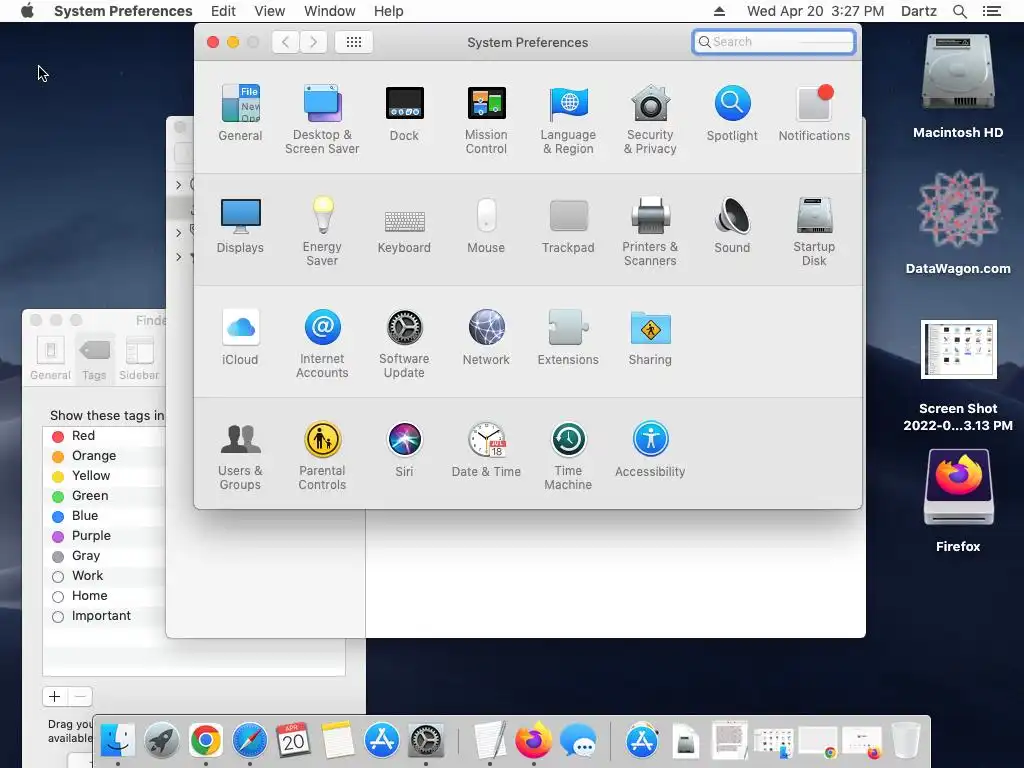The width and height of the screenshot is (1024, 768).
Task: Select the DataWagon.com desktop icon
Action: [958, 223]
